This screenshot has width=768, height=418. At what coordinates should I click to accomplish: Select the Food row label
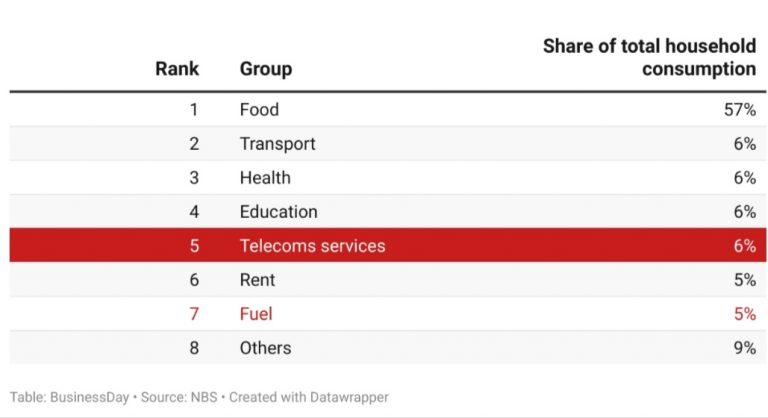(259, 110)
